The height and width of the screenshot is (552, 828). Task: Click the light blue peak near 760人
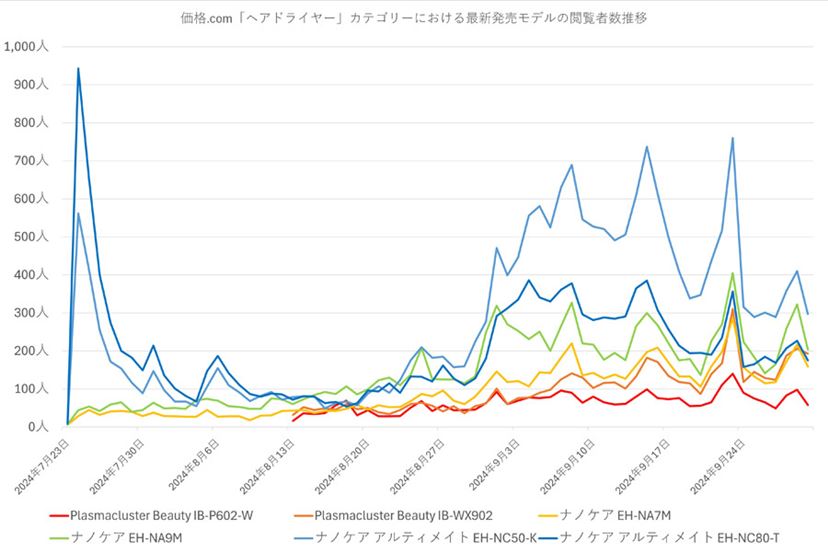732,138
